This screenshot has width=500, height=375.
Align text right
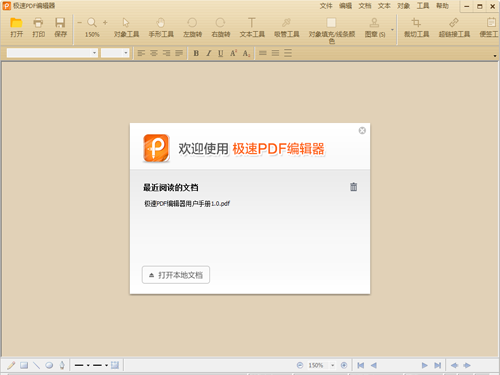[166, 53]
